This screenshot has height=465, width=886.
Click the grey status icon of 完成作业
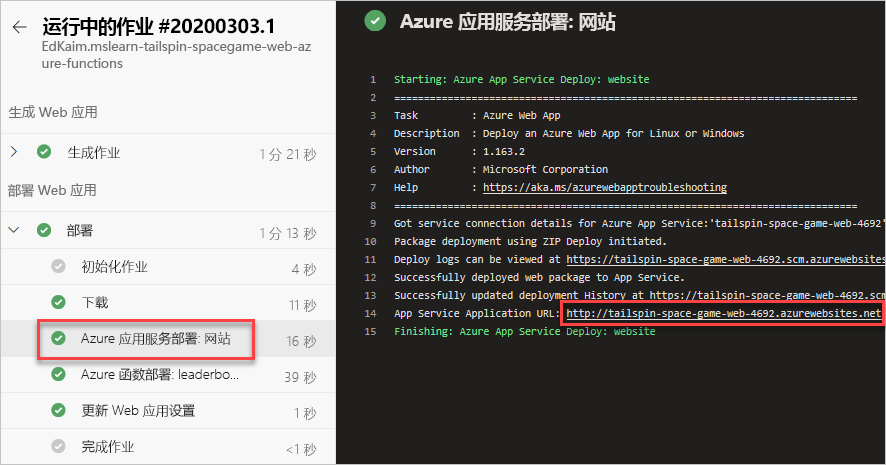tap(58, 446)
